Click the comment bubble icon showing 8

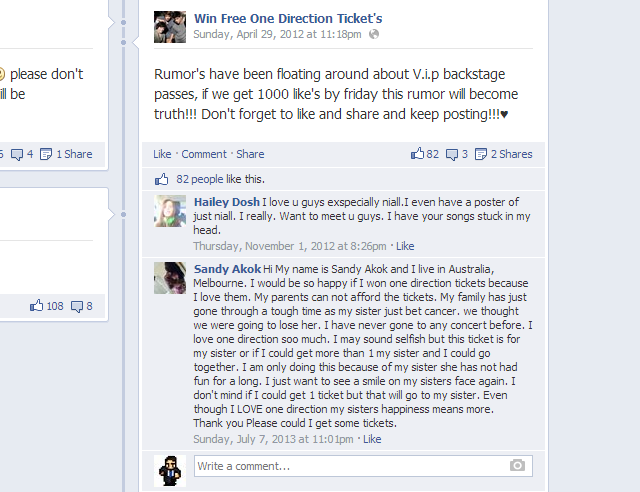[77, 307]
